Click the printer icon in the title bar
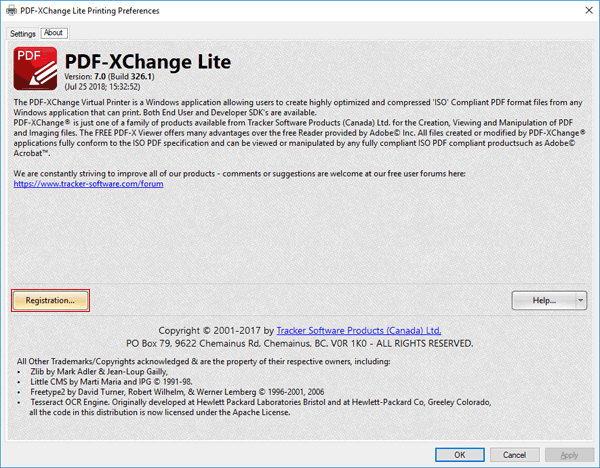Image resolution: width=600 pixels, height=468 pixels. pos(12,9)
